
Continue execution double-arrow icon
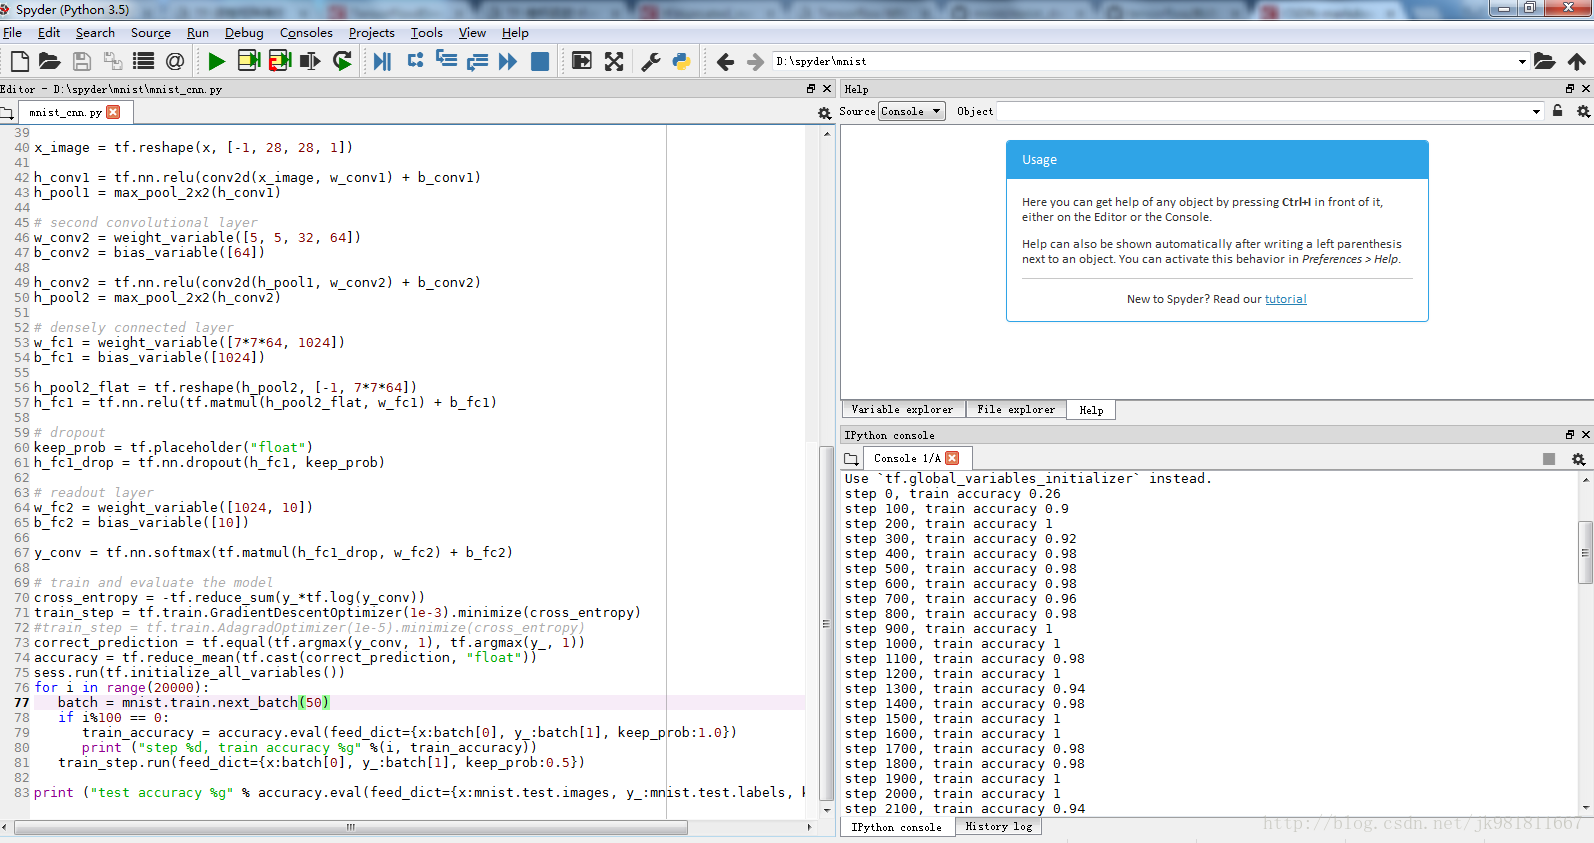coord(508,61)
